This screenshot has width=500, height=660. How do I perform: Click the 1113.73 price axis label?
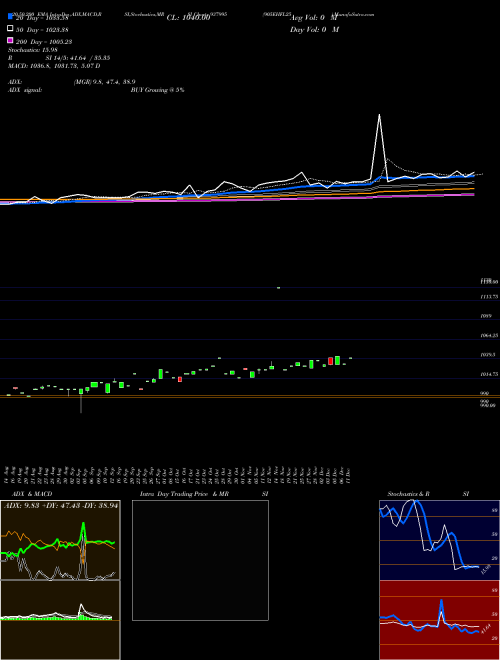(x=489, y=297)
